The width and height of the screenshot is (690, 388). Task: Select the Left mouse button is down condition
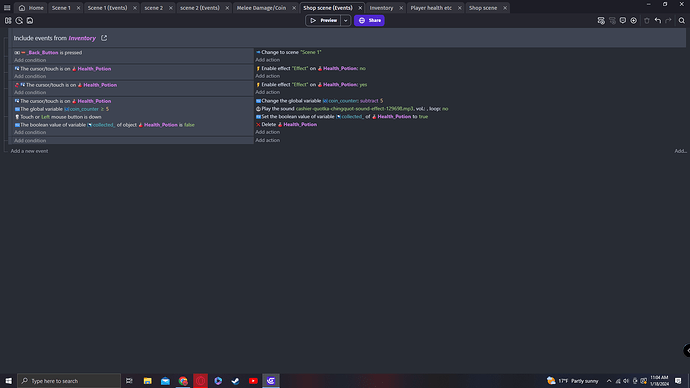click(x=58, y=117)
